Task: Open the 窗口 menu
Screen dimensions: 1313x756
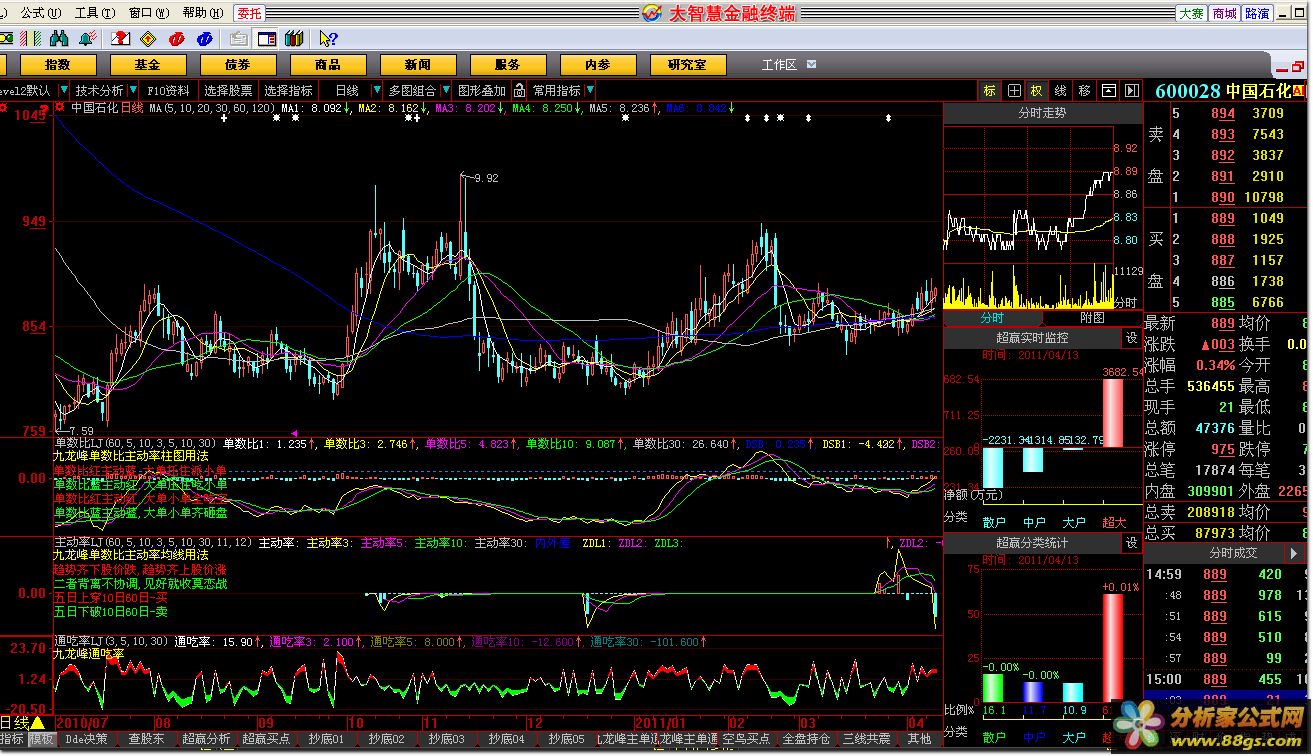Action: pyautogui.click(x=148, y=13)
